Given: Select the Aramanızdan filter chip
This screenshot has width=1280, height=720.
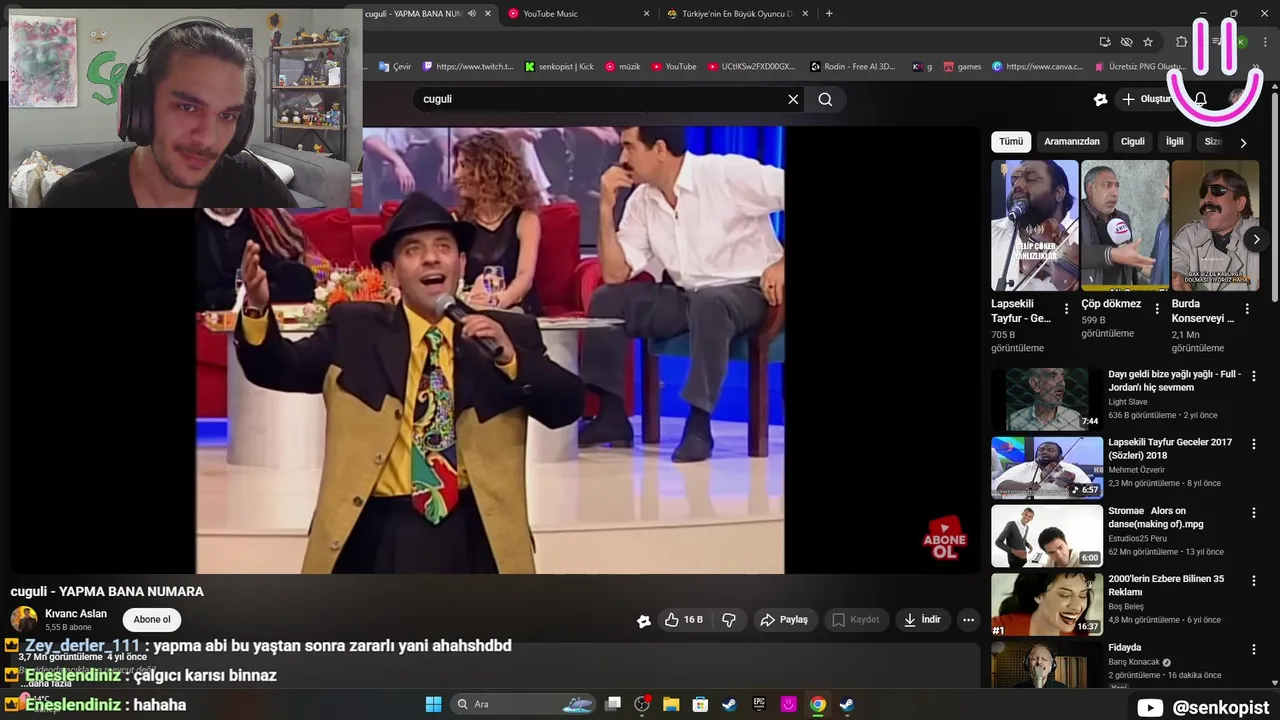Looking at the screenshot, I should point(1072,141).
